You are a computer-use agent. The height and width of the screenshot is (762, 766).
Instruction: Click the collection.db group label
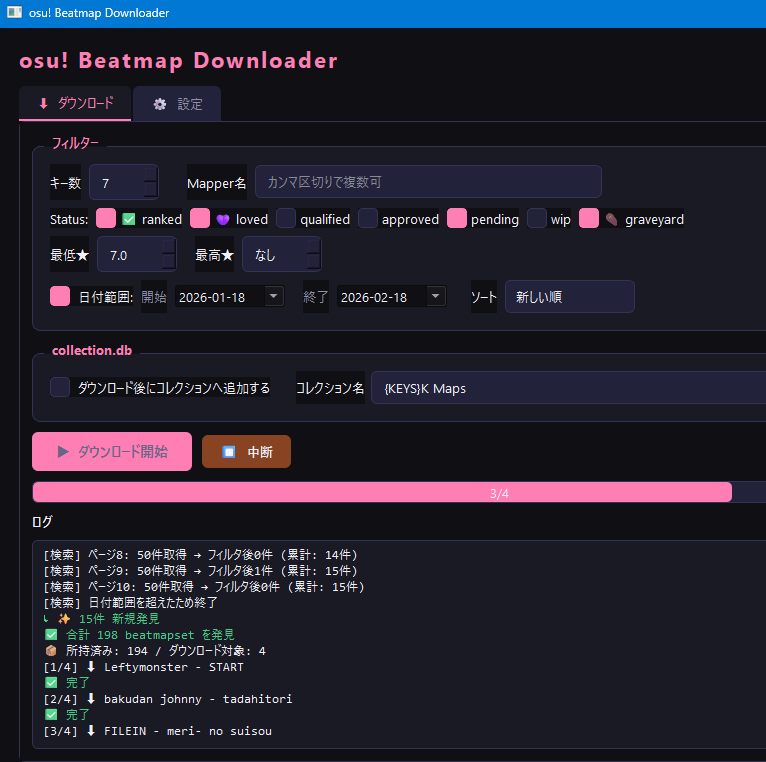tap(92, 350)
